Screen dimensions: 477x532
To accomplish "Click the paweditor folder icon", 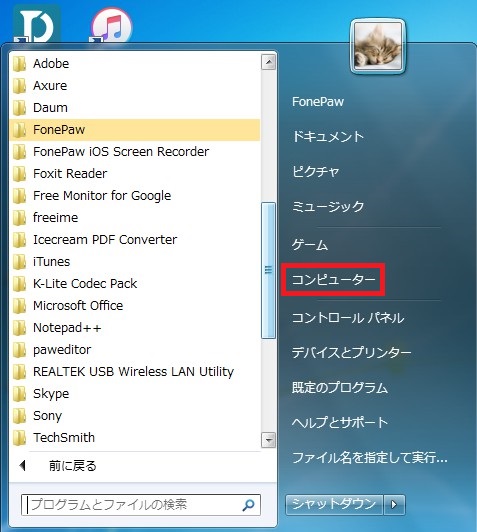I will coord(19,350).
